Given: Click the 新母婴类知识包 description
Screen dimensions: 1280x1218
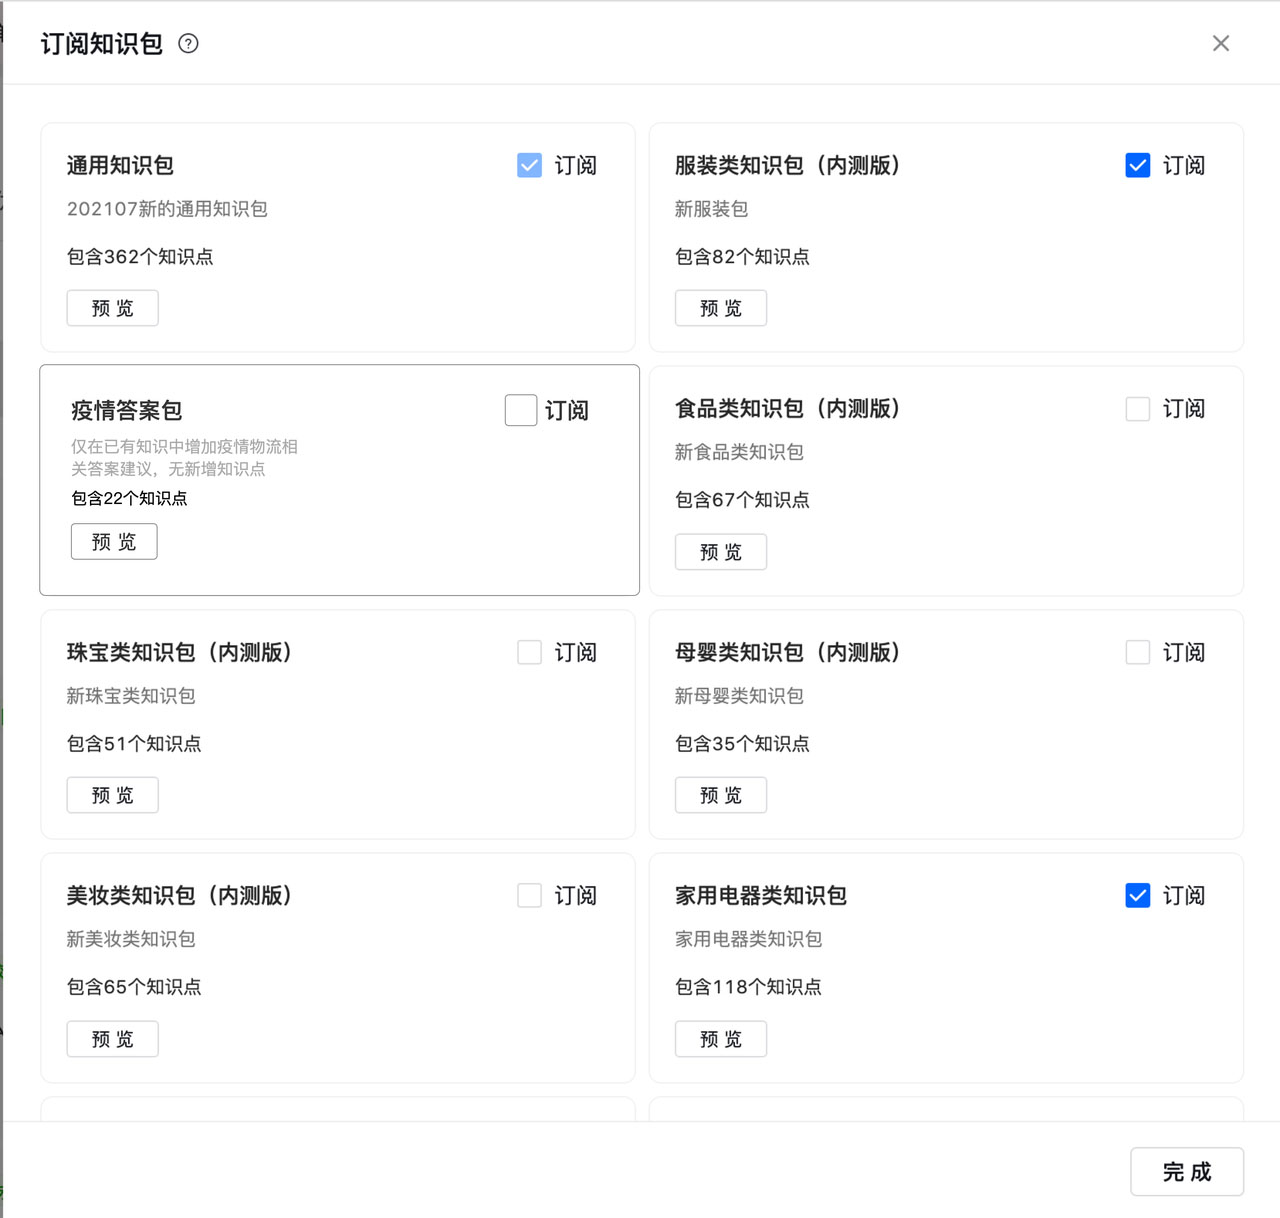Looking at the screenshot, I should 739,696.
